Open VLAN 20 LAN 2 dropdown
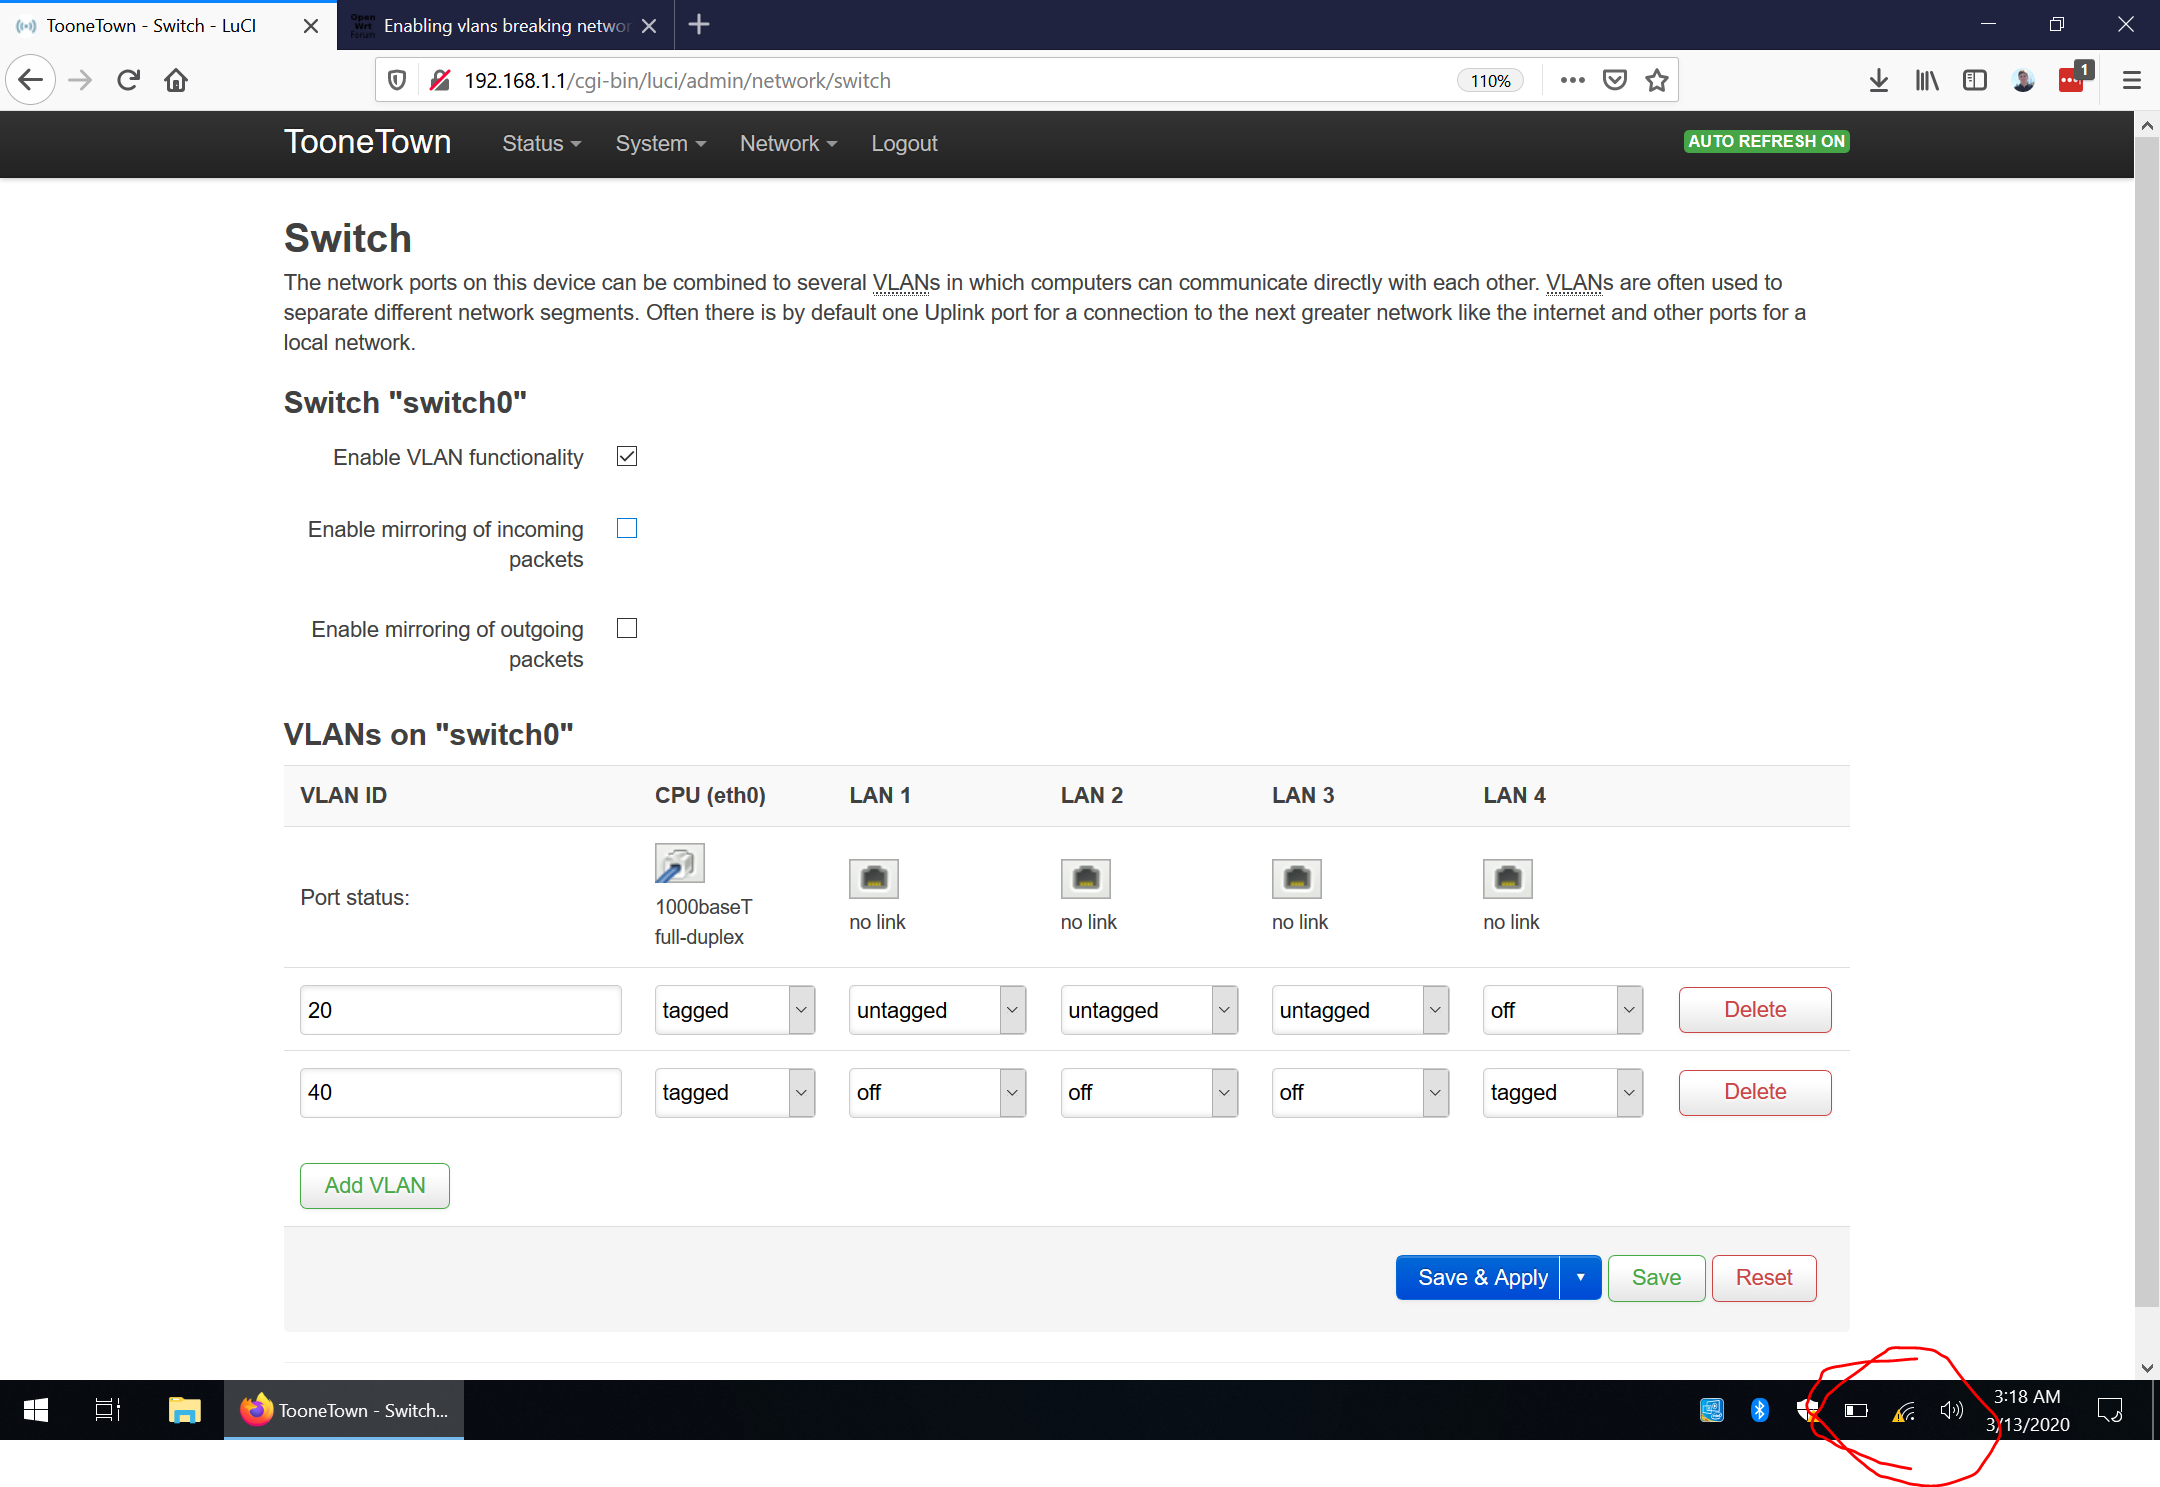Screen dimensions: 2160x1487 point(1149,1010)
